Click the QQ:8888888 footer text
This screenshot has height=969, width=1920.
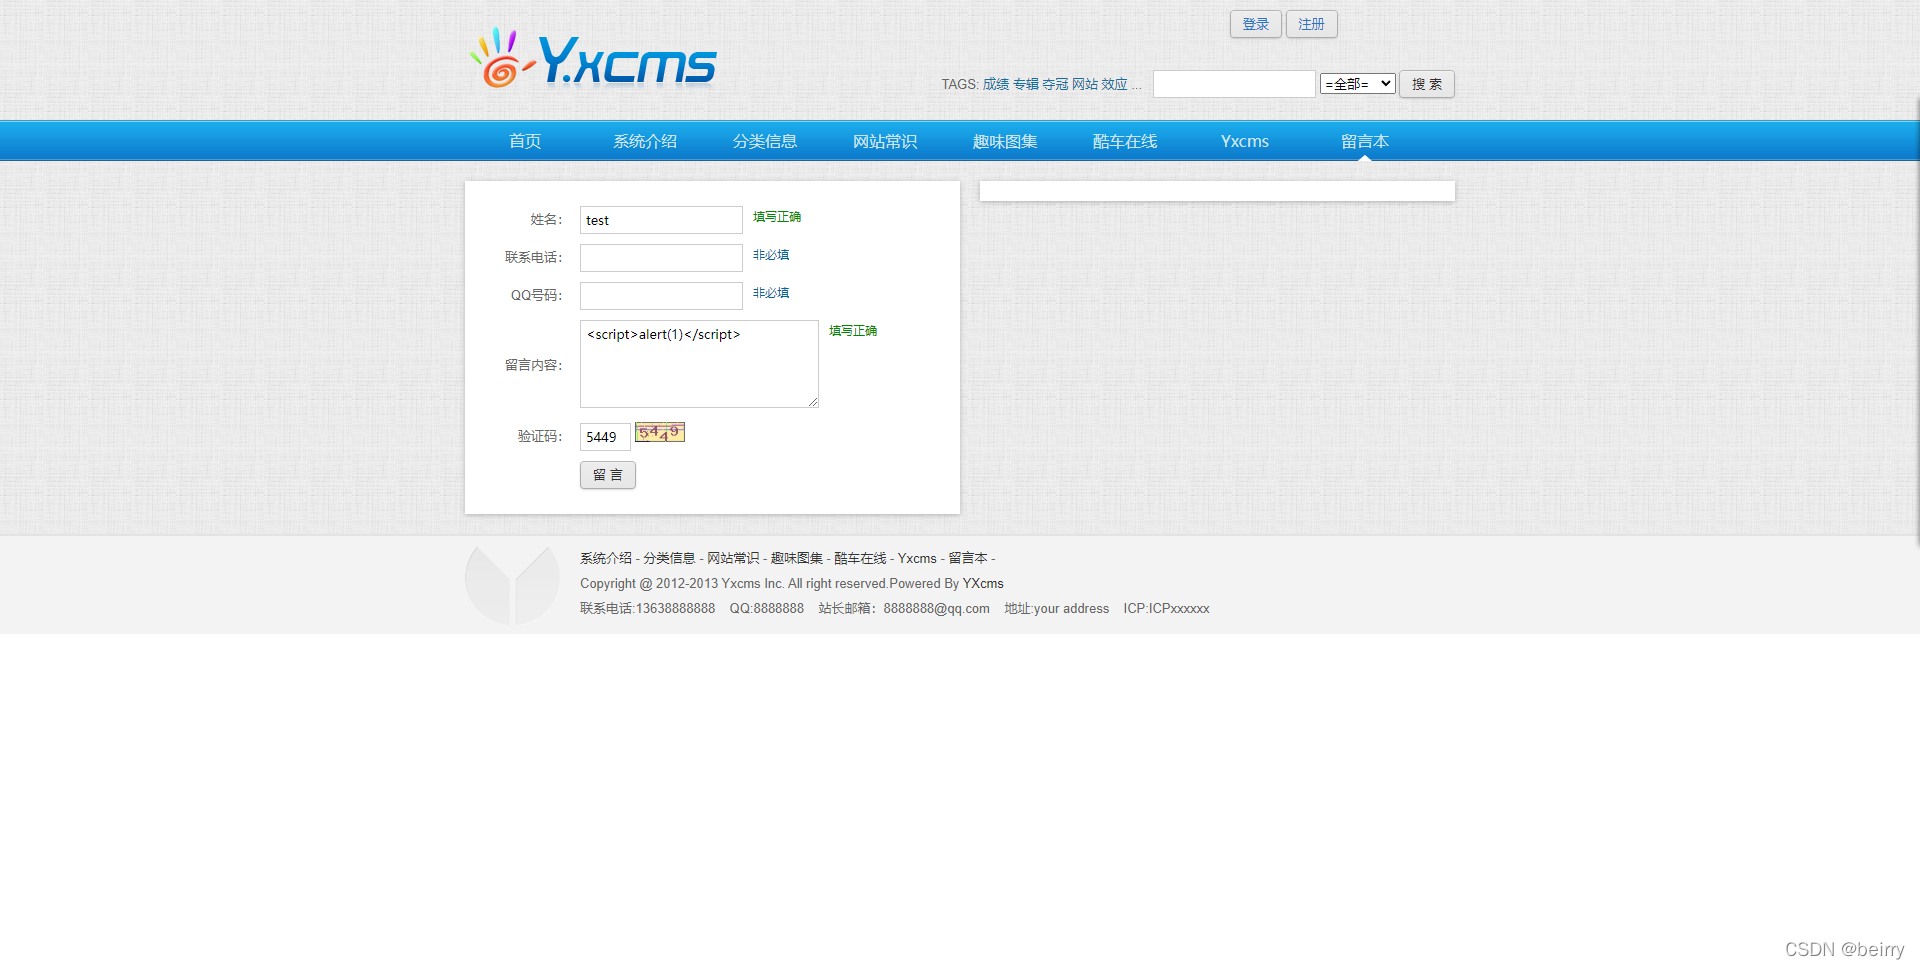[767, 608]
